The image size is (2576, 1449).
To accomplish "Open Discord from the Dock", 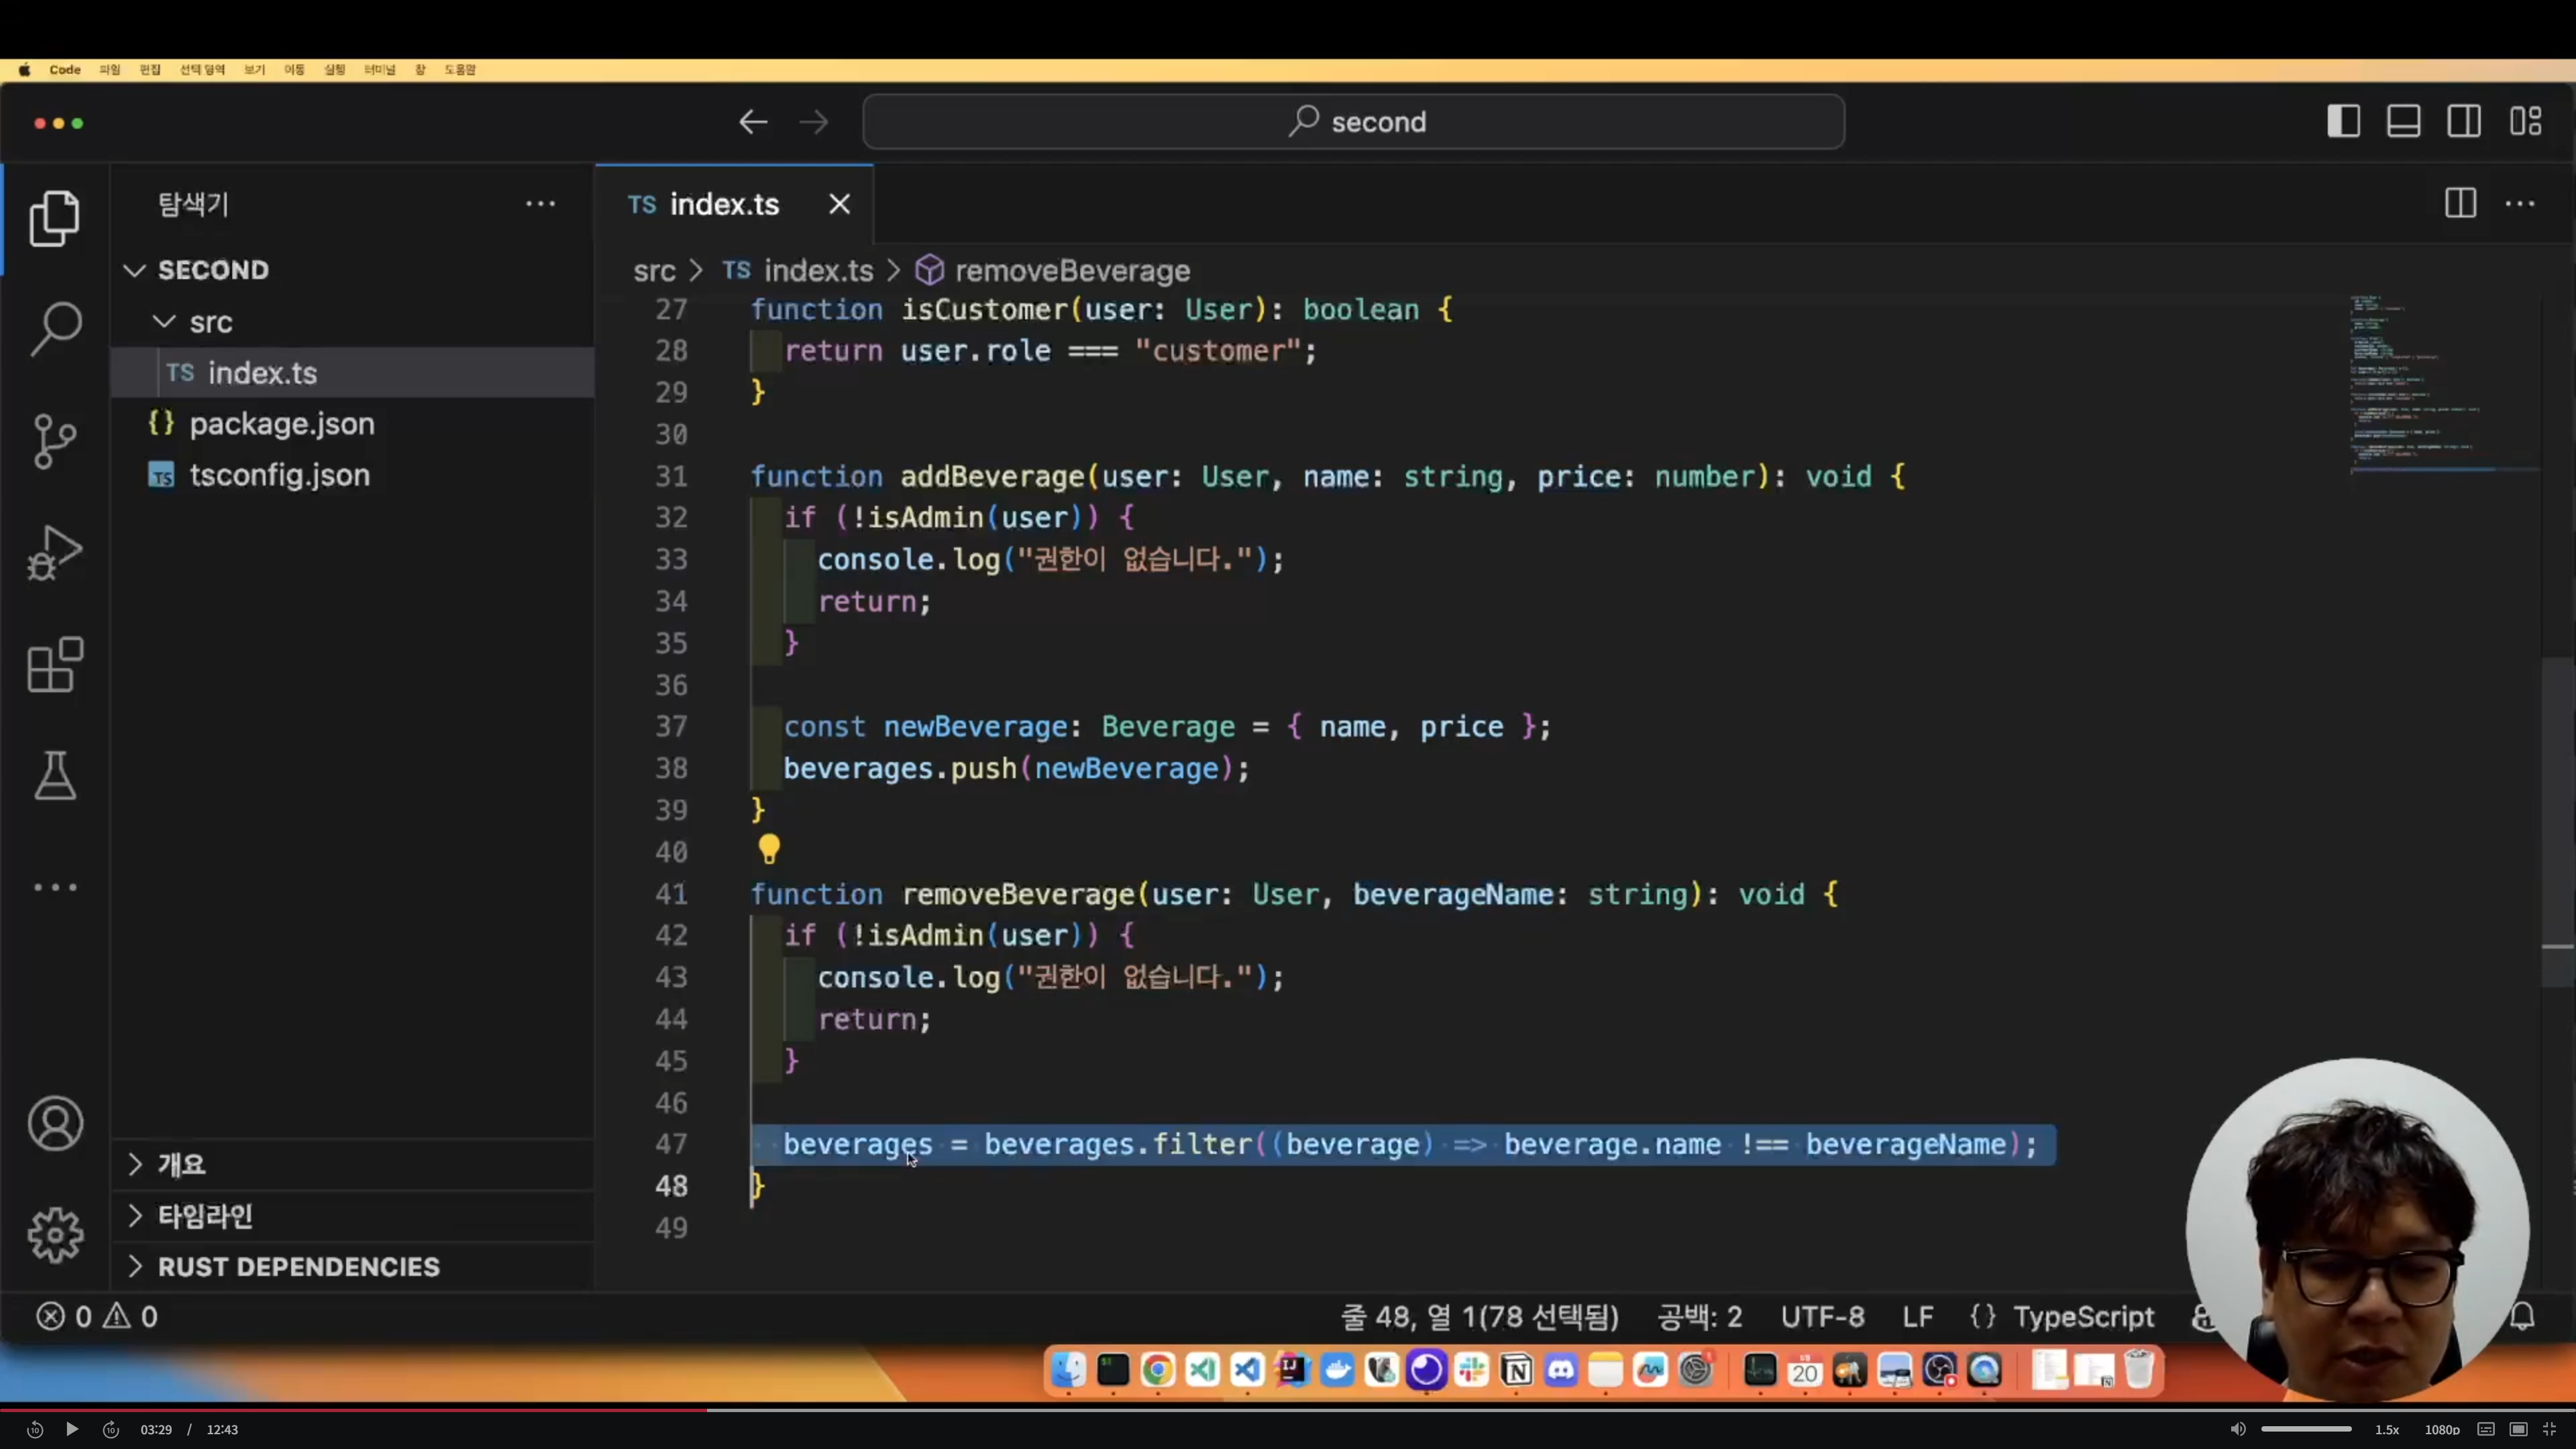I will 1561,1370.
